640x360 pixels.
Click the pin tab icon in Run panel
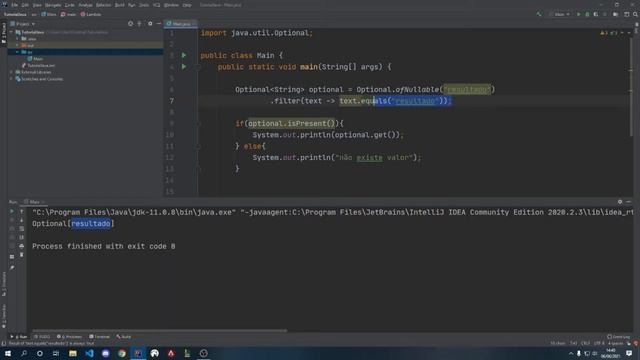[12, 268]
